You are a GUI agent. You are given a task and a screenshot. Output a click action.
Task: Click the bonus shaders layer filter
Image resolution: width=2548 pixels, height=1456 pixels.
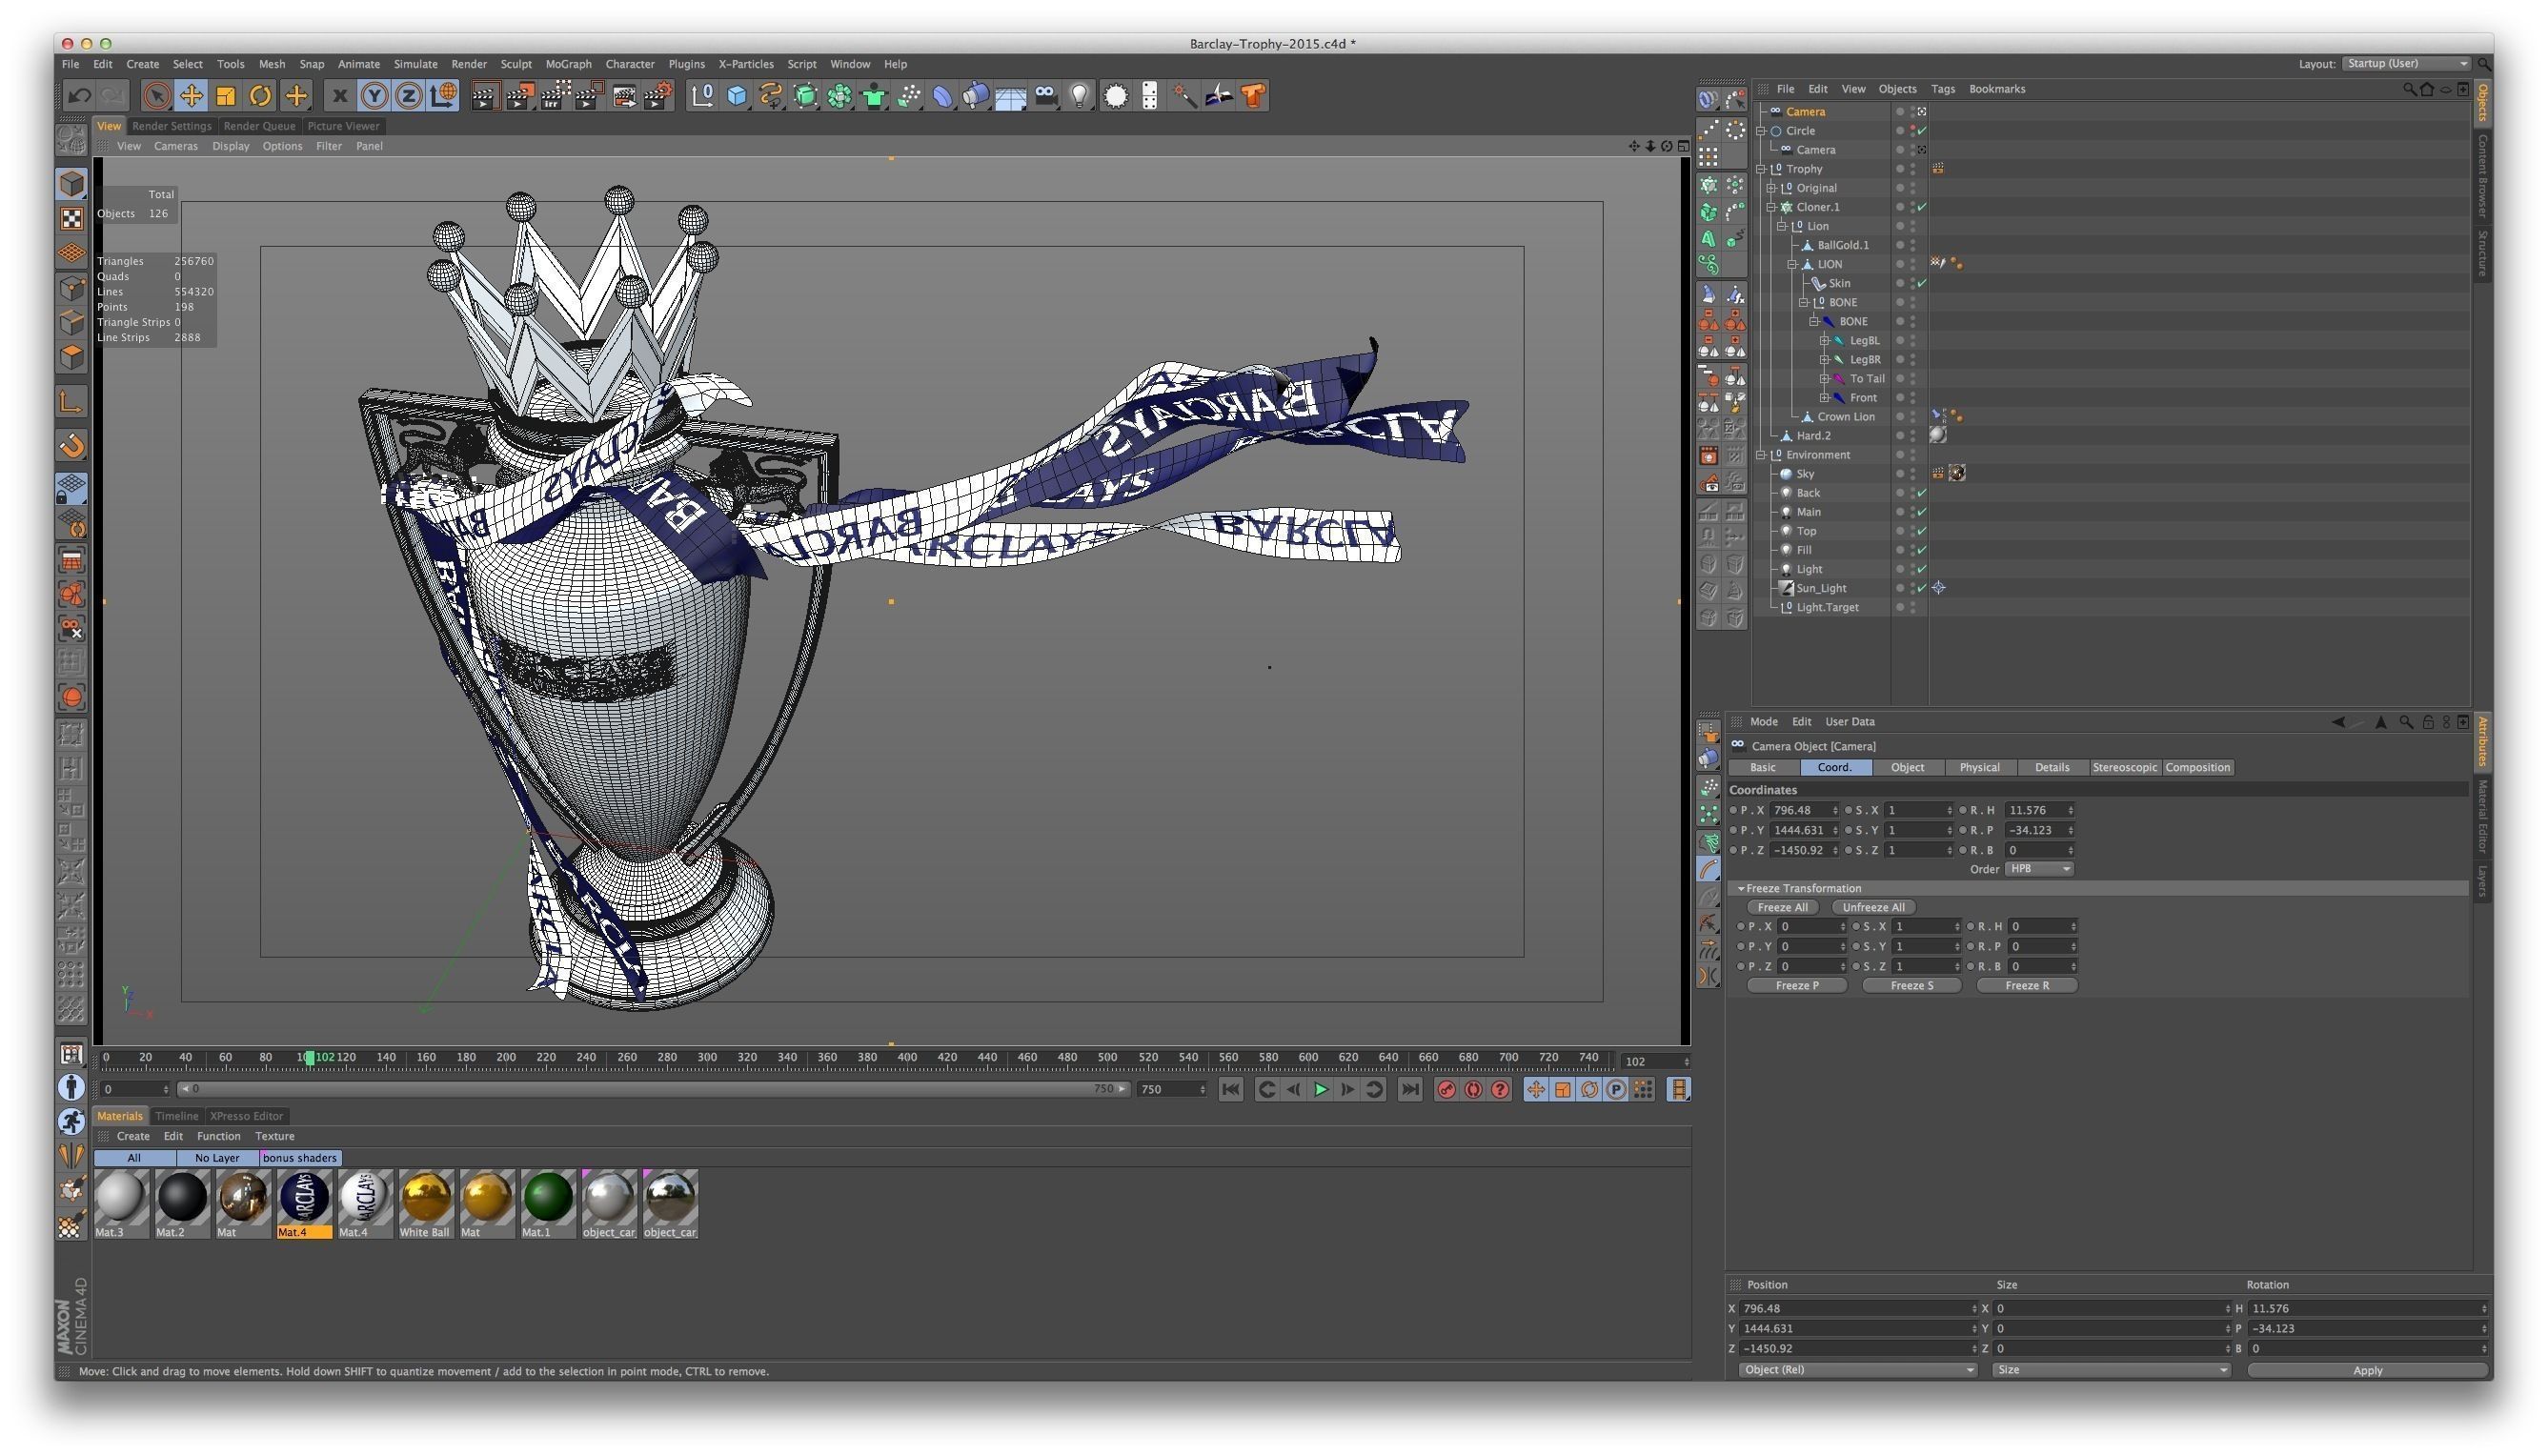click(300, 1158)
